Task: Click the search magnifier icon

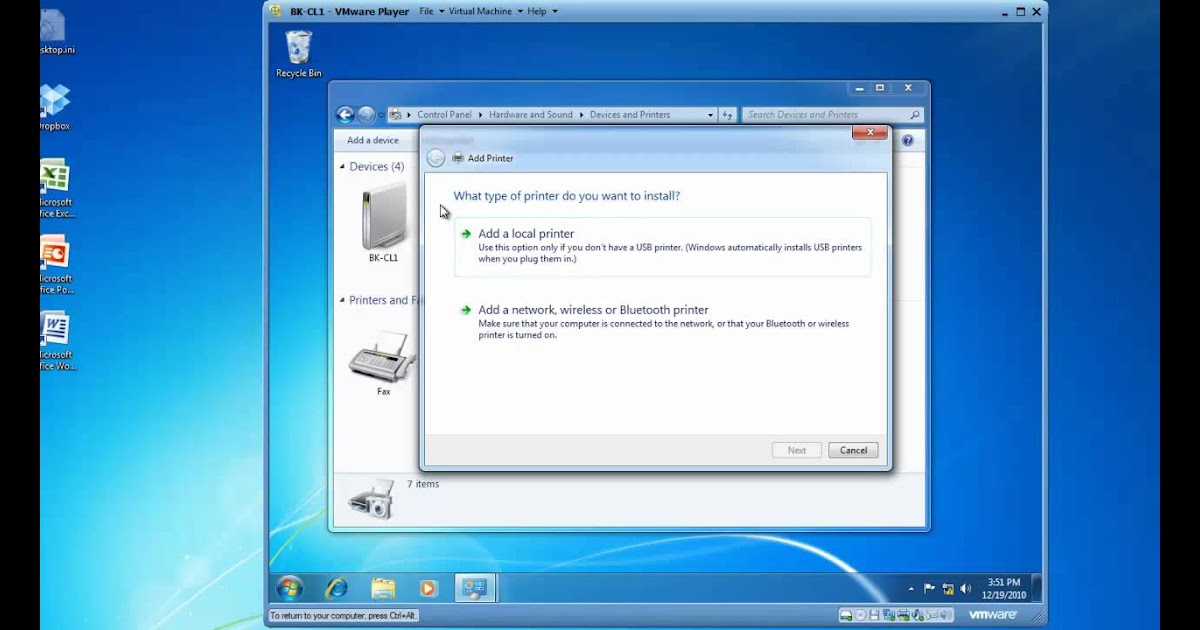Action: tap(915, 115)
